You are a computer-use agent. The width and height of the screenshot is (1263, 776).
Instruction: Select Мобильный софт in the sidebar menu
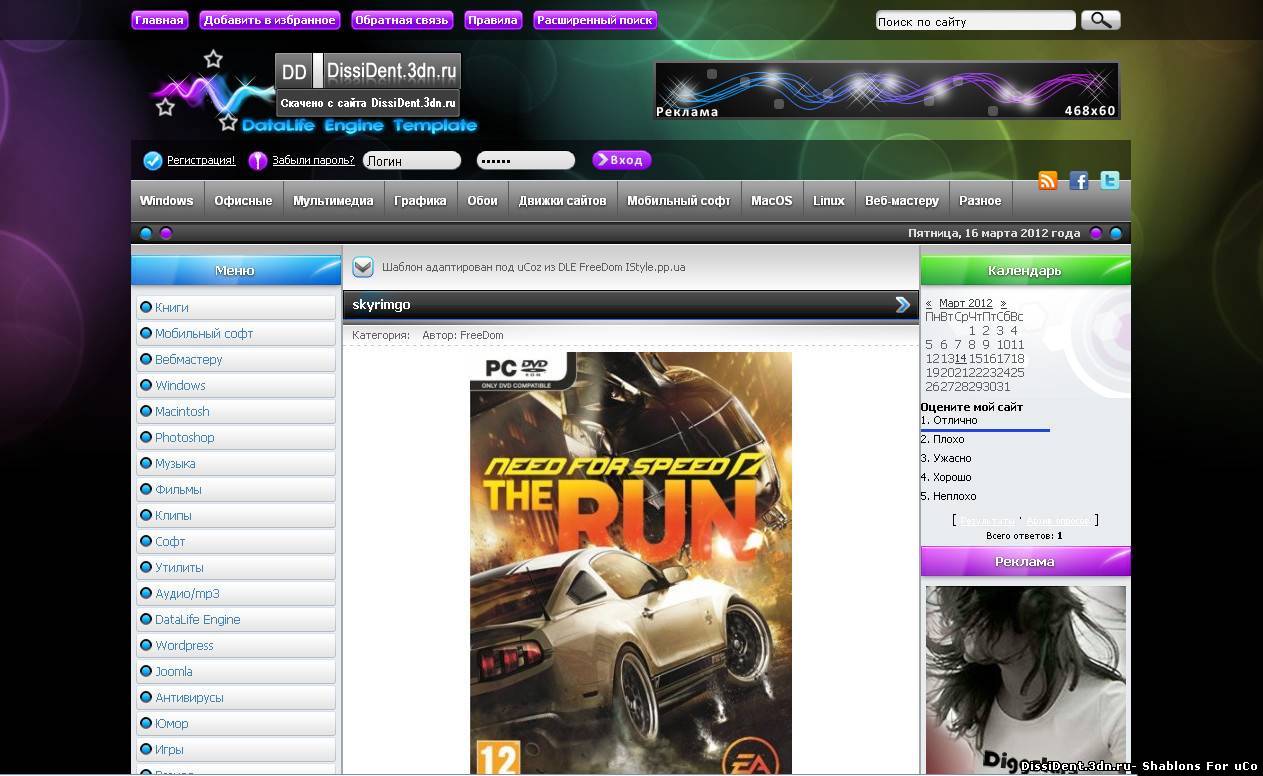(236, 333)
